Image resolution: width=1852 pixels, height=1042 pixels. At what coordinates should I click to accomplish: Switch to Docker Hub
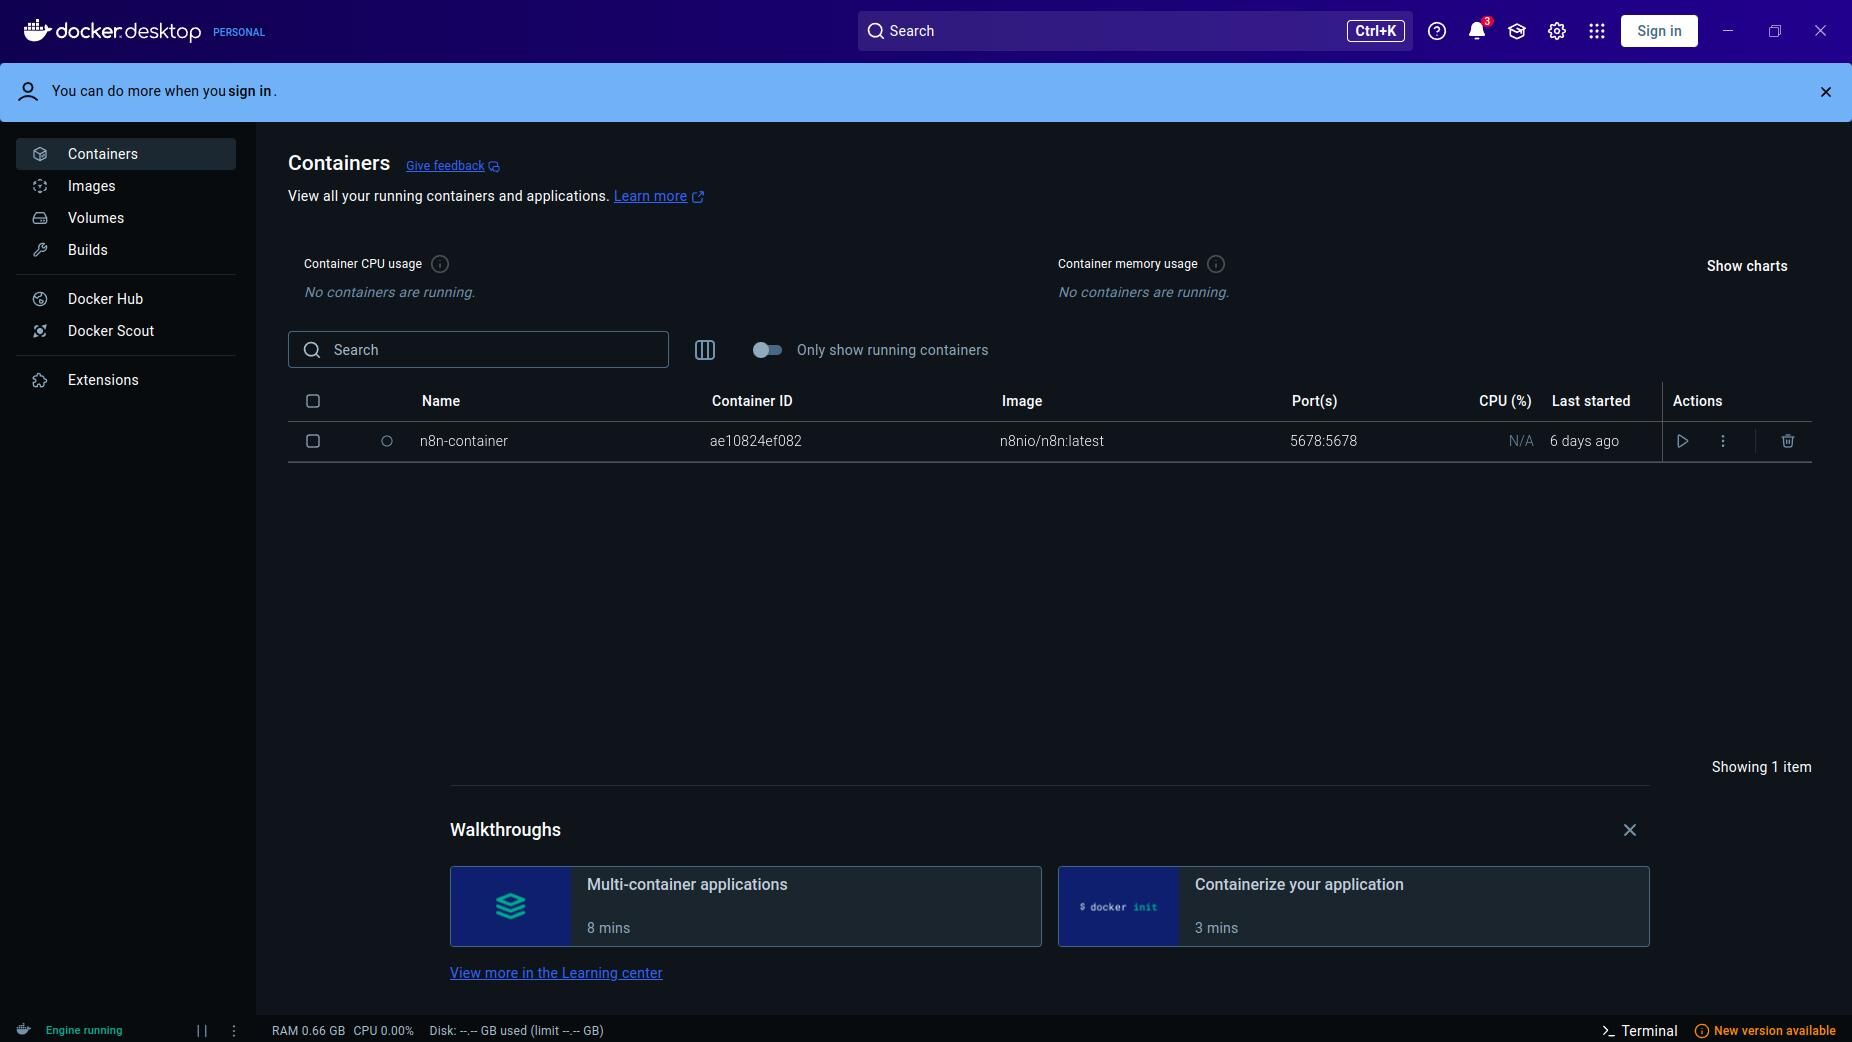(104, 299)
